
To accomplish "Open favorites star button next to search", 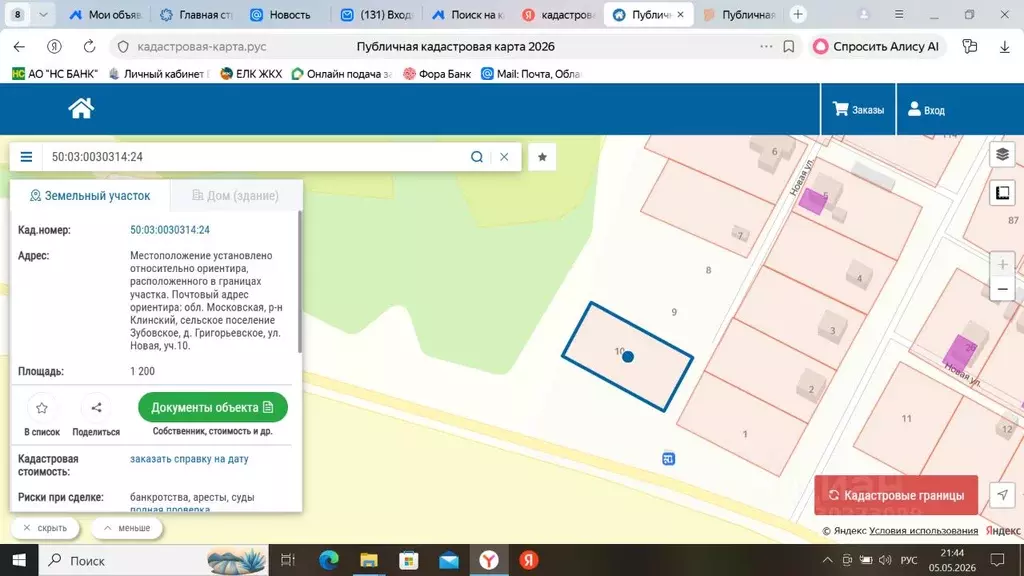I will (x=542, y=157).
